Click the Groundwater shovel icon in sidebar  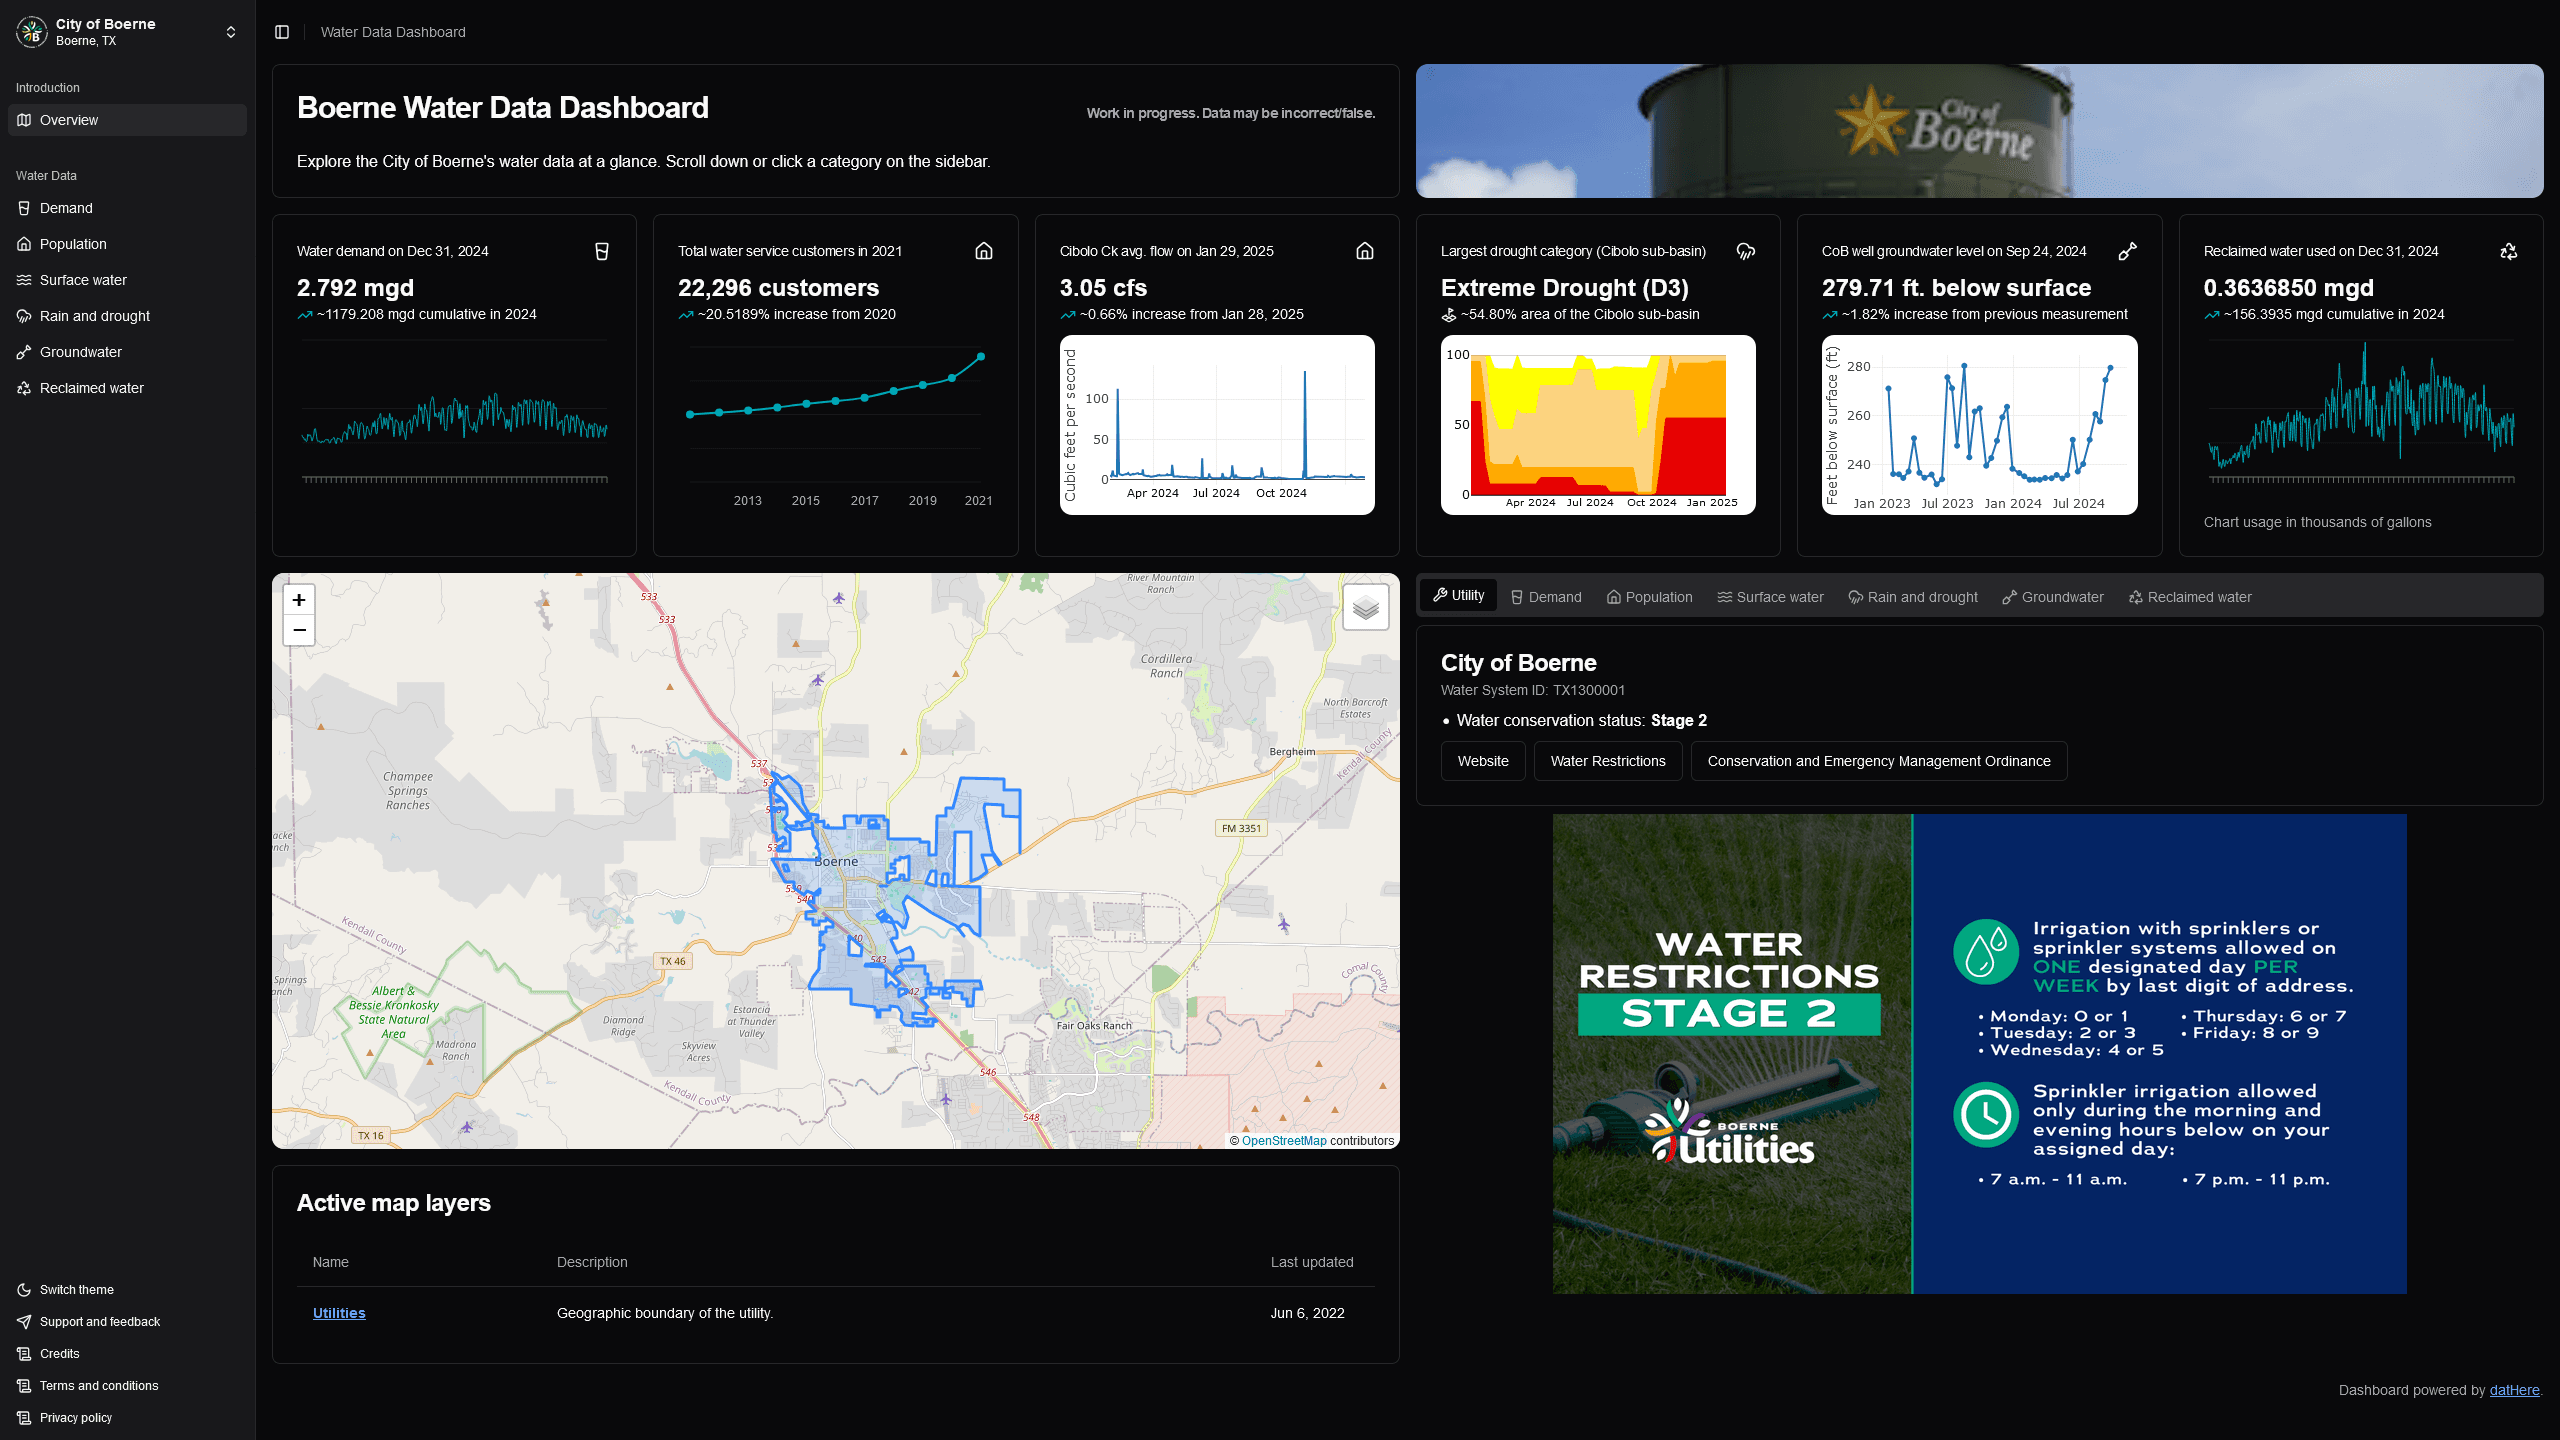click(24, 352)
